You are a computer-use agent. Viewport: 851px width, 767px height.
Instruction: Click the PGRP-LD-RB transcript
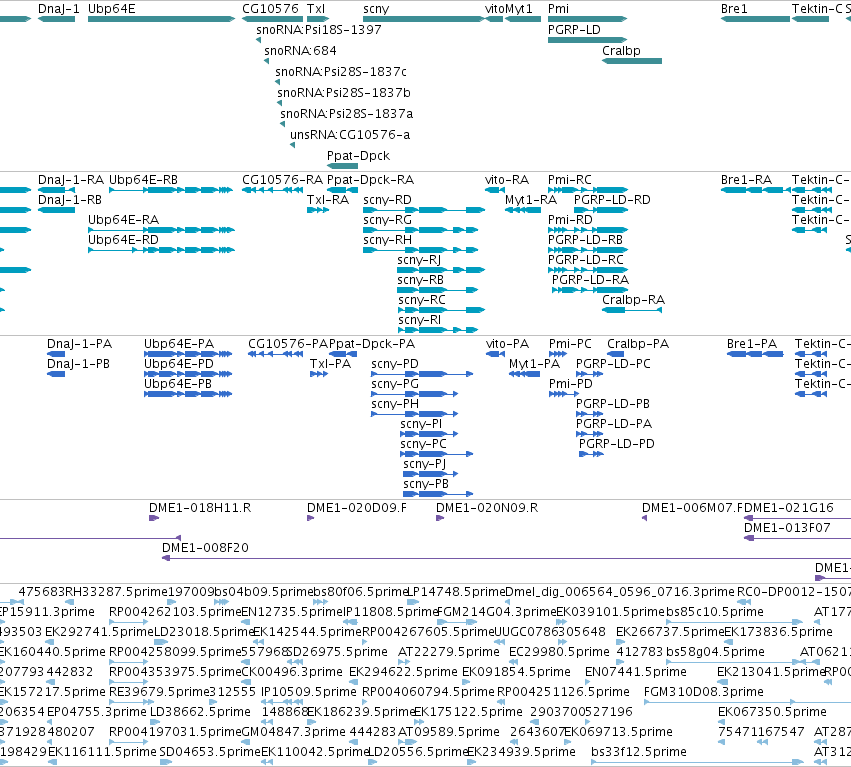[588, 250]
